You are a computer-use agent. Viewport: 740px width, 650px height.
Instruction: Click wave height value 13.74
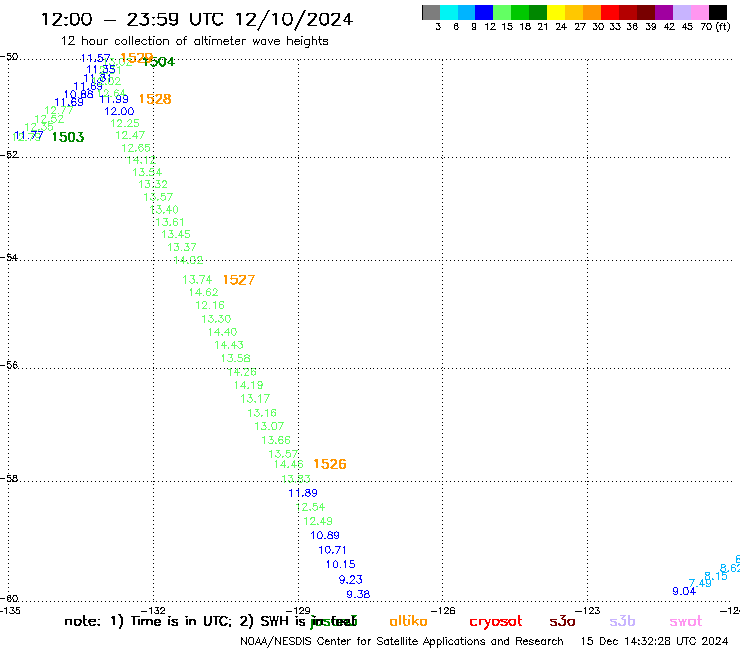click(197, 279)
